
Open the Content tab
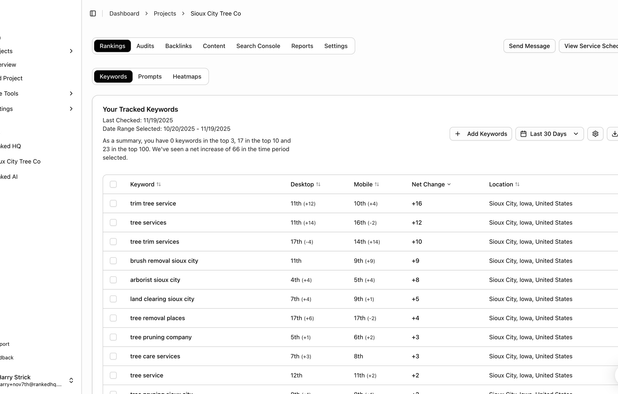[214, 46]
